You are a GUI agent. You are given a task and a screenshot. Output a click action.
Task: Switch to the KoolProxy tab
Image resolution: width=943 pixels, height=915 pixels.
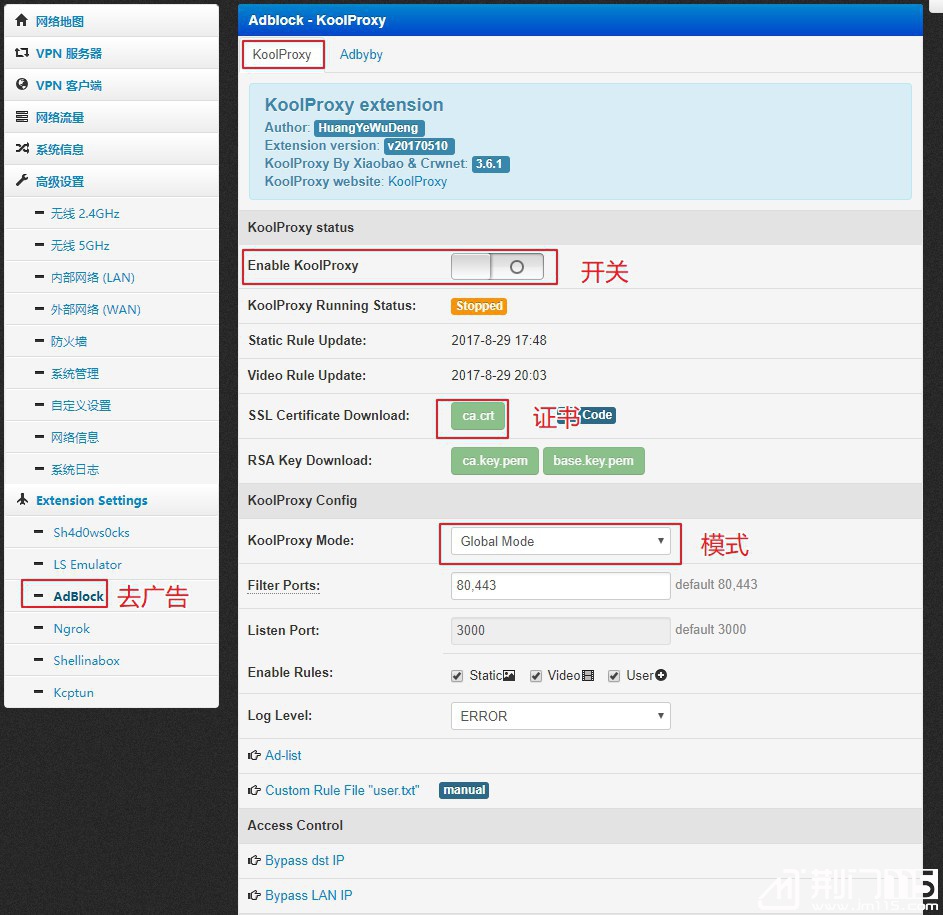(x=282, y=55)
